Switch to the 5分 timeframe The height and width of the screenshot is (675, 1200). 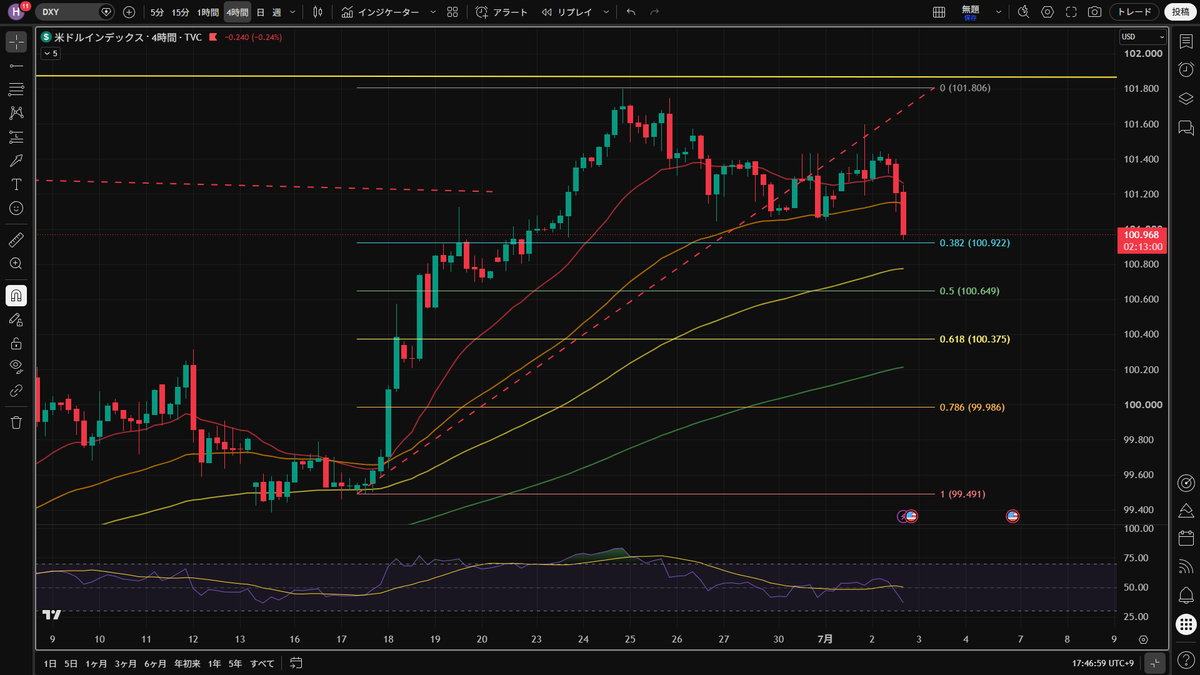pyautogui.click(x=158, y=12)
